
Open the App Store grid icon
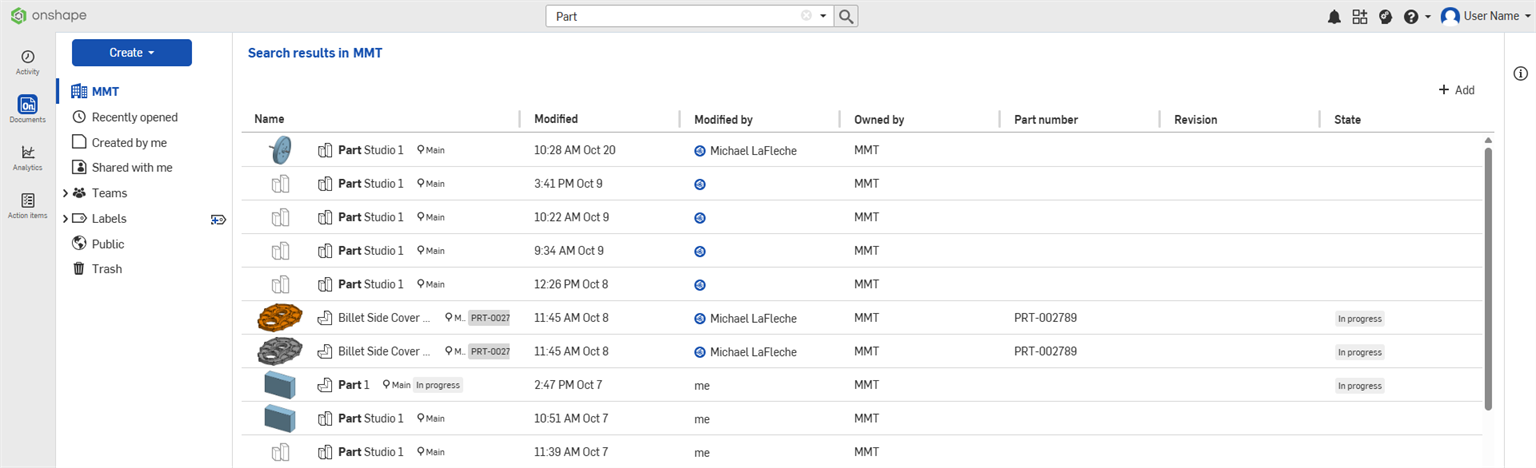[x=1359, y=17]
